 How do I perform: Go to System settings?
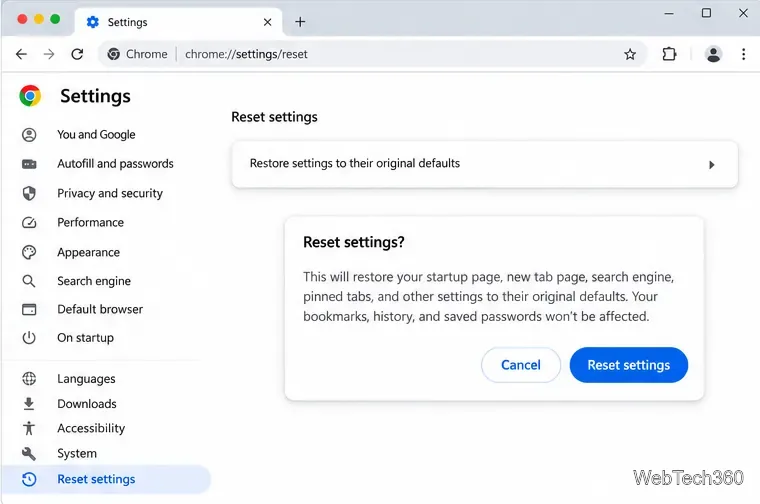(77, 454)
